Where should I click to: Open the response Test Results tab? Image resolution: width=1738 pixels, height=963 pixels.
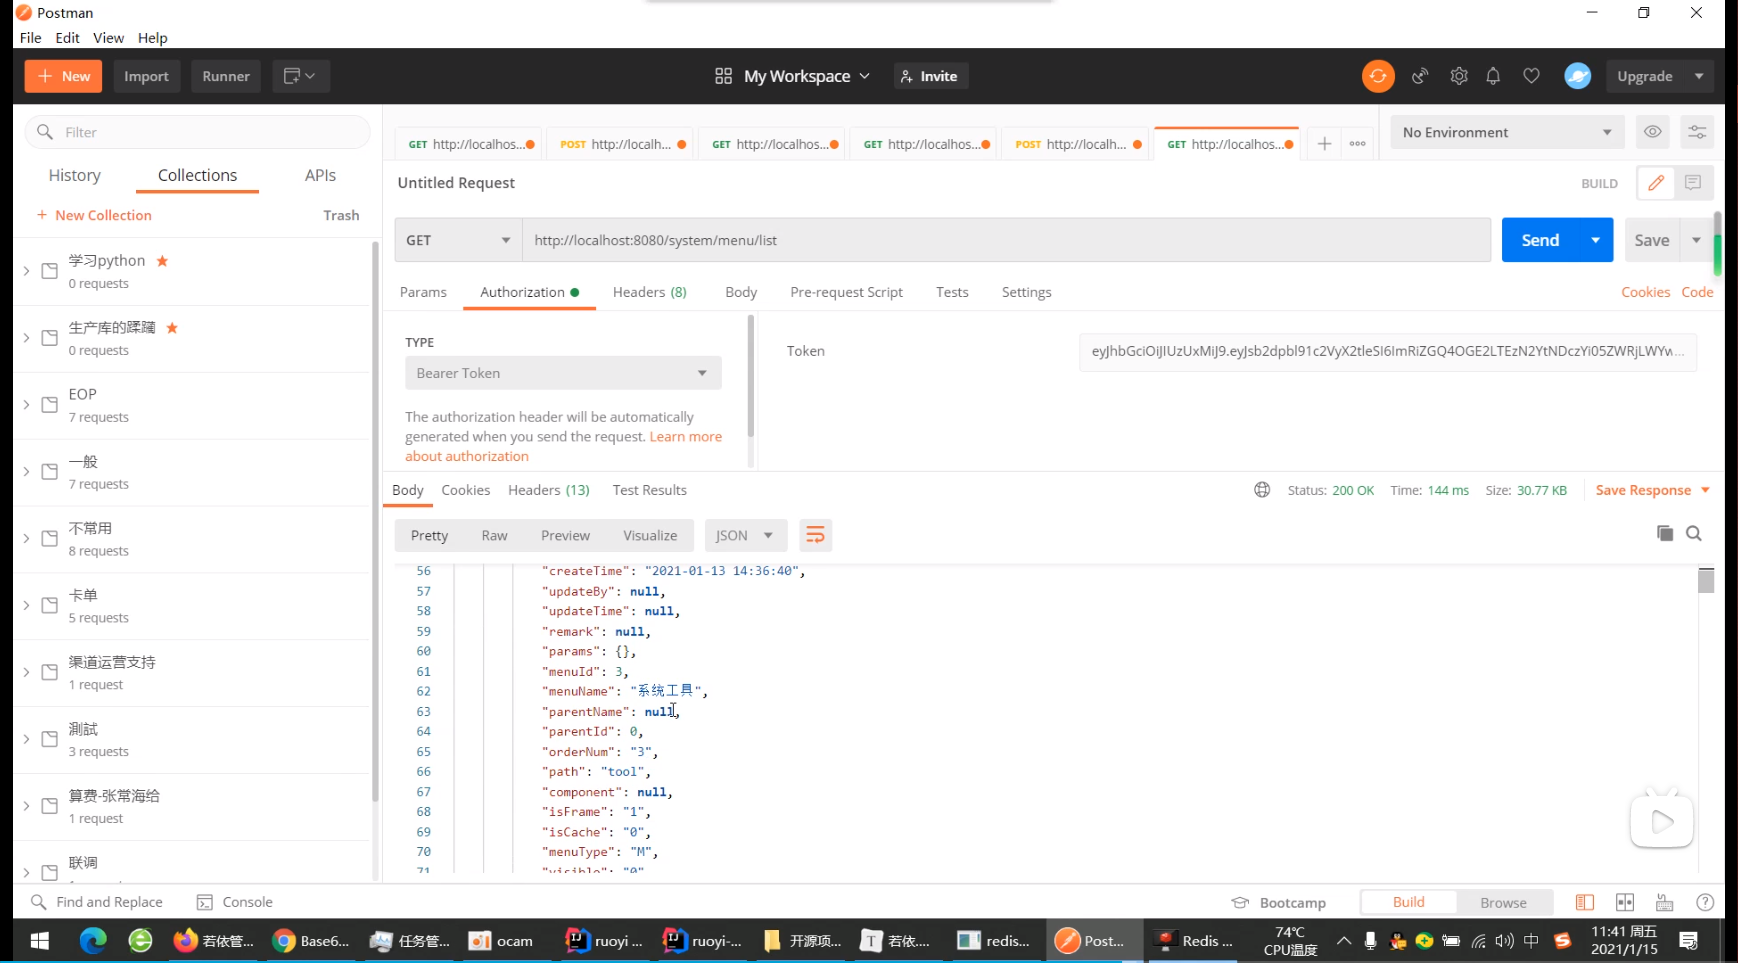(x=650, y=490)
